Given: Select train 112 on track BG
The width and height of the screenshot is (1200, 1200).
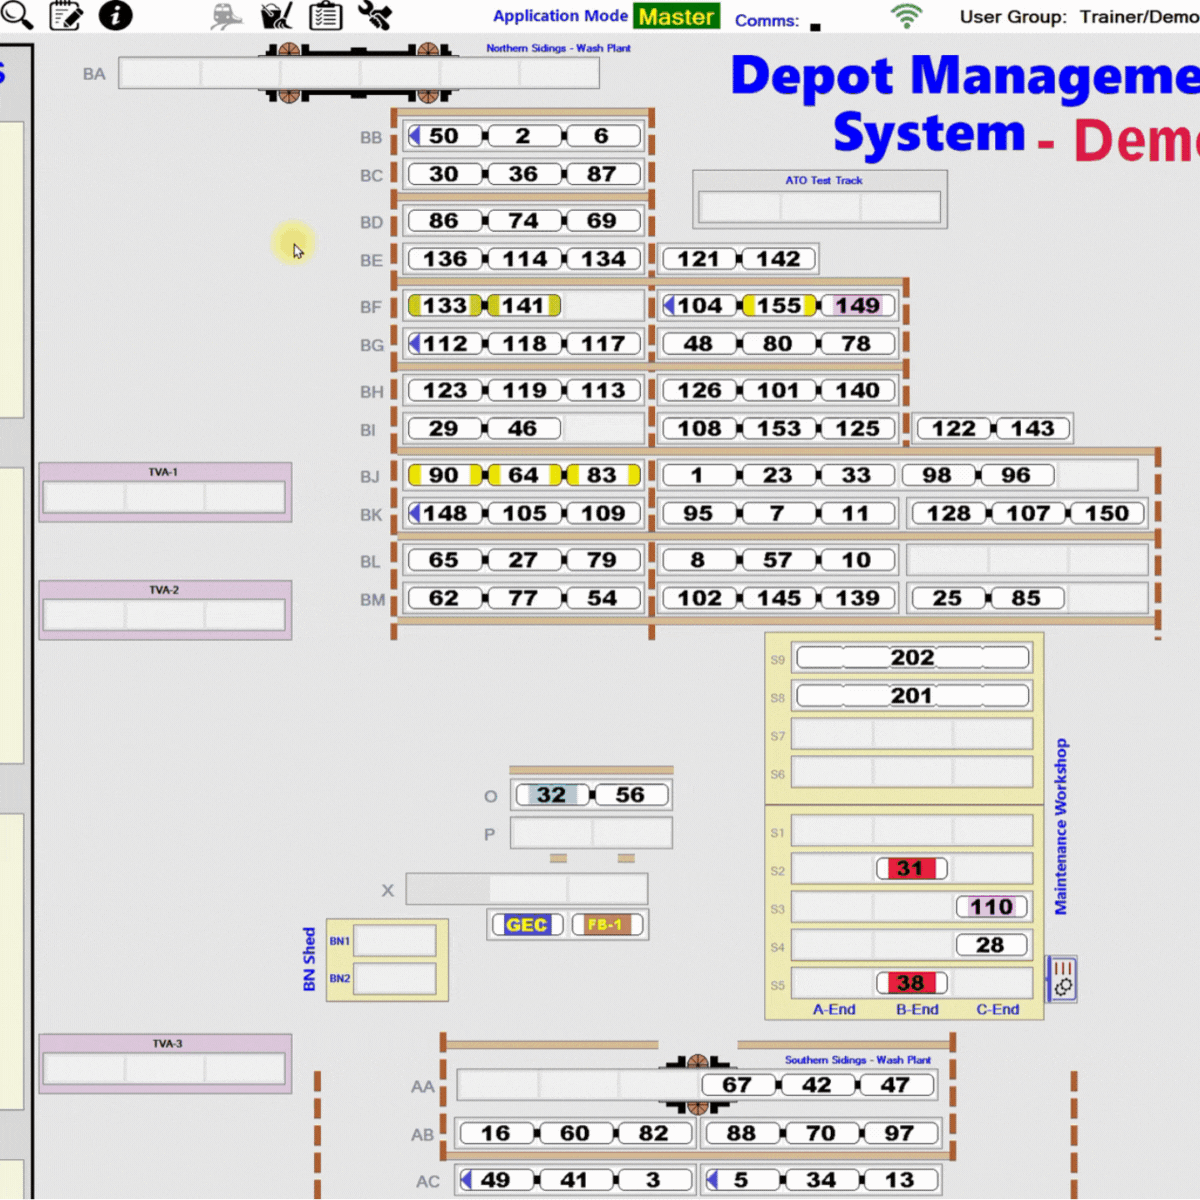Looking at the screenshot, I should click(x=444, y=344).
